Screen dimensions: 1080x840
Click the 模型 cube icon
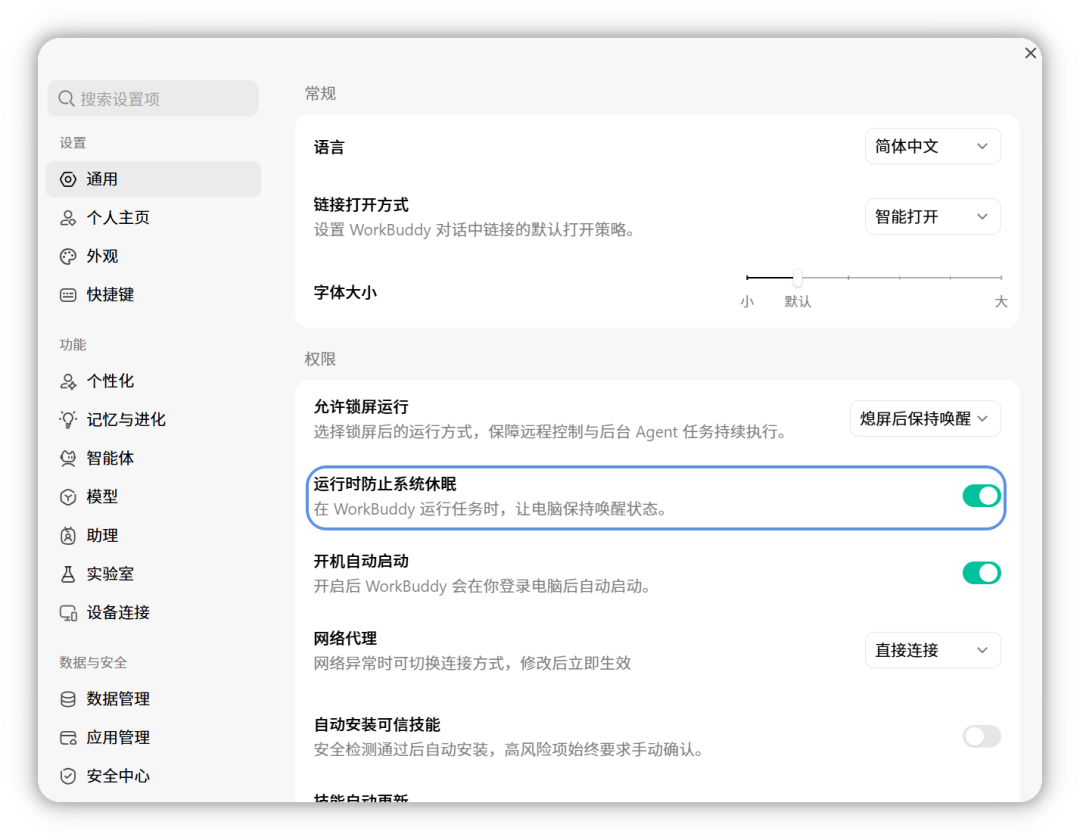(68, 497)
